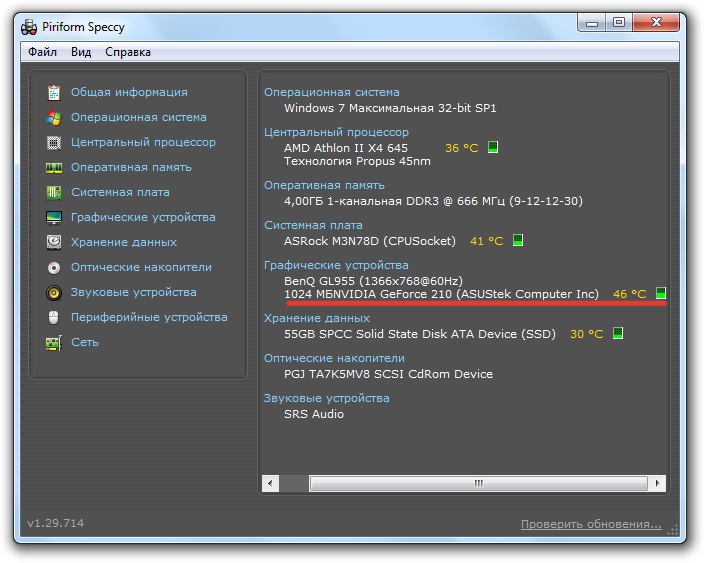This screenshot has width=705, height=563.
Task: Open the Оптические накопители disc icon
Action: 54,268
